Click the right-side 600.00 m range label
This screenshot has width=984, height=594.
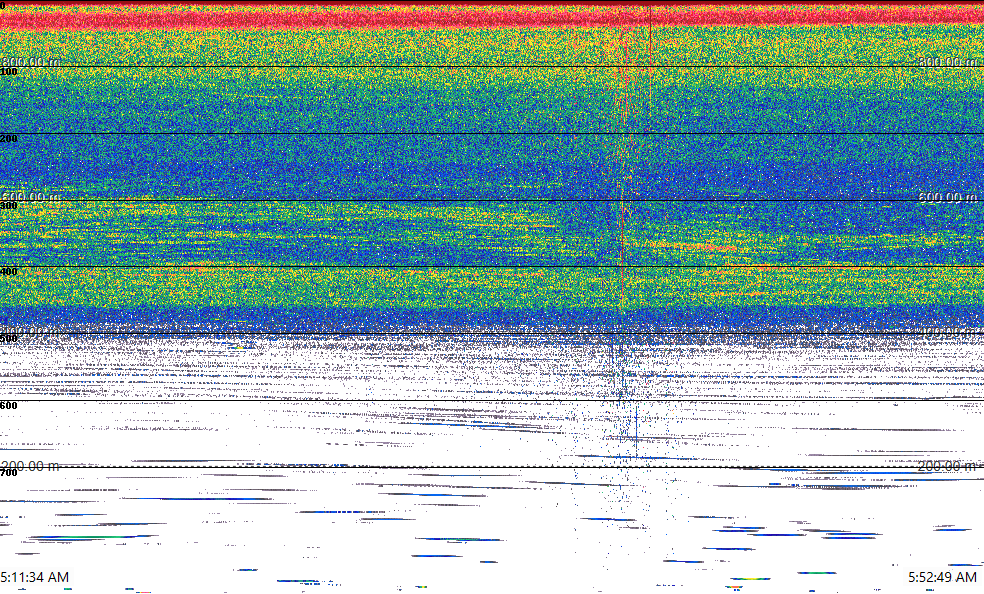[948, 197]
